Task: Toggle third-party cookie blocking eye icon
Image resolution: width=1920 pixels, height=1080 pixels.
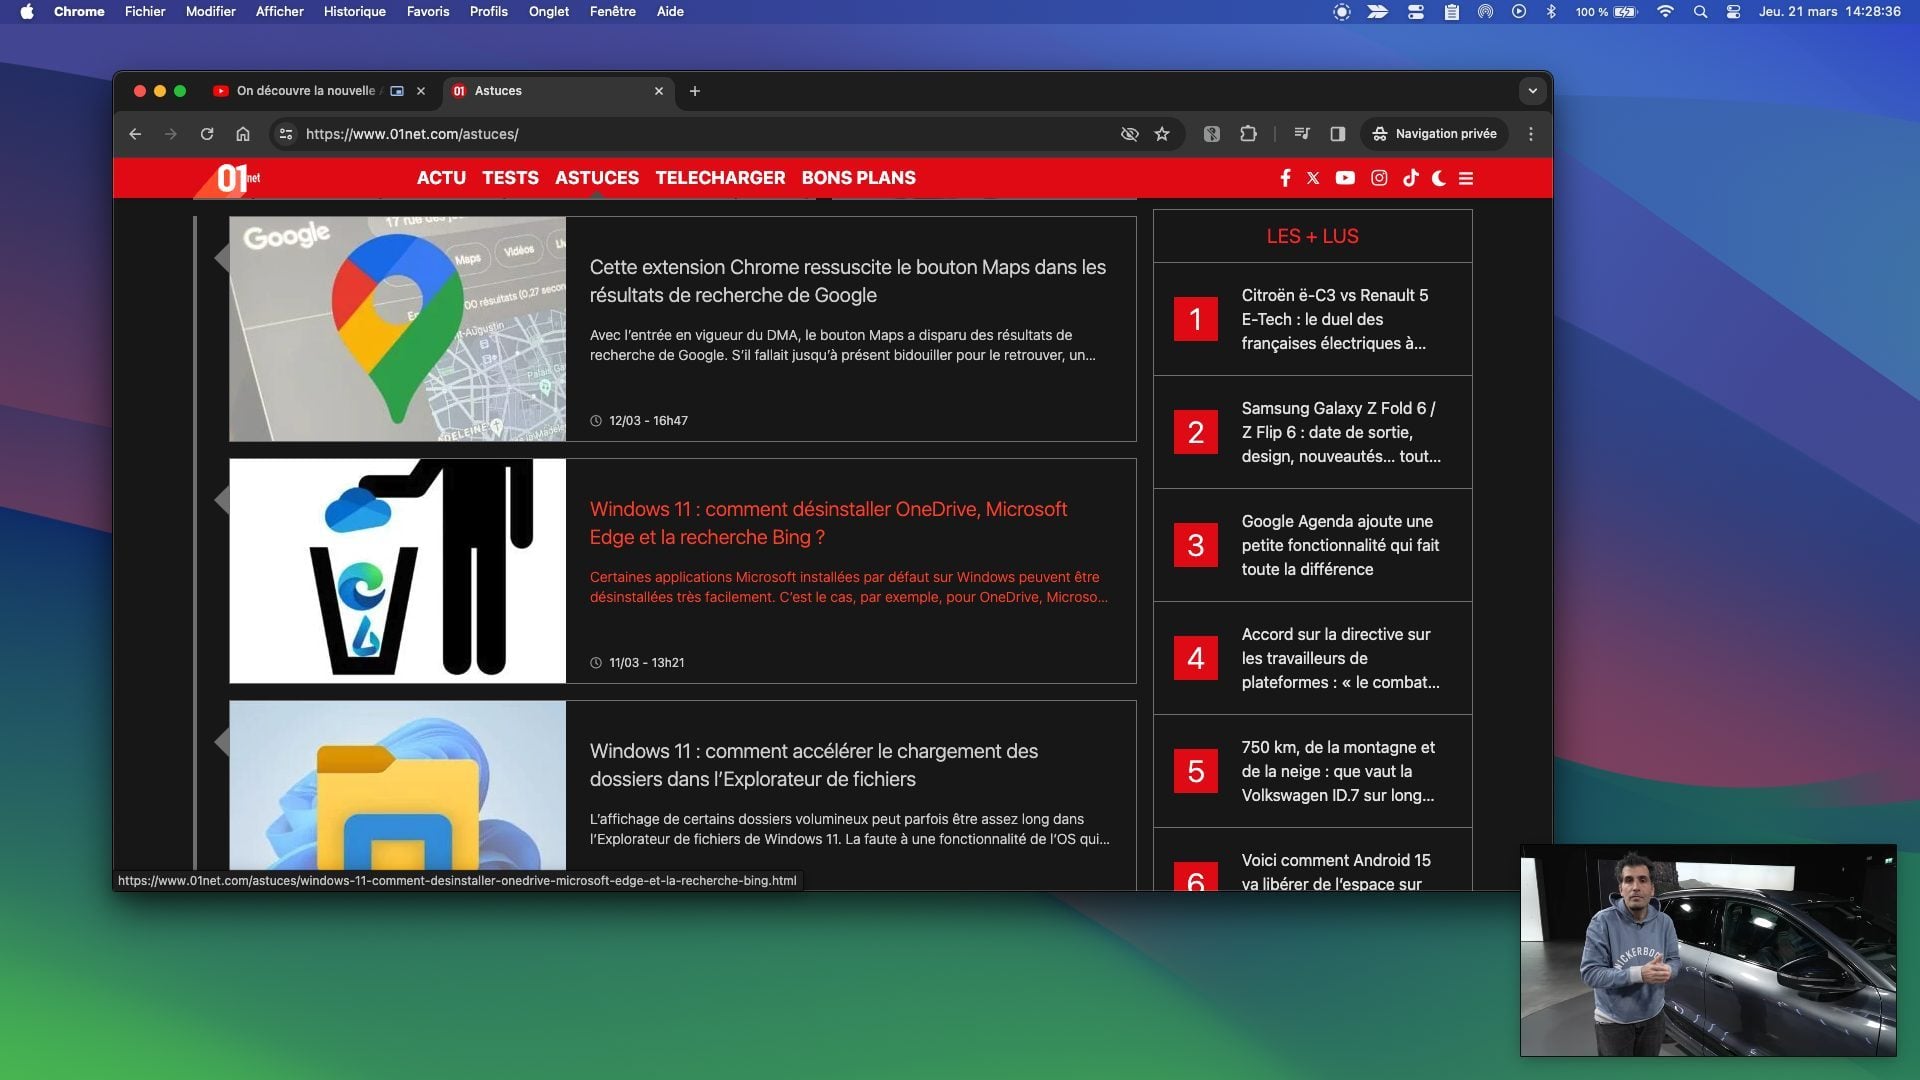Action: (1130, 134)
